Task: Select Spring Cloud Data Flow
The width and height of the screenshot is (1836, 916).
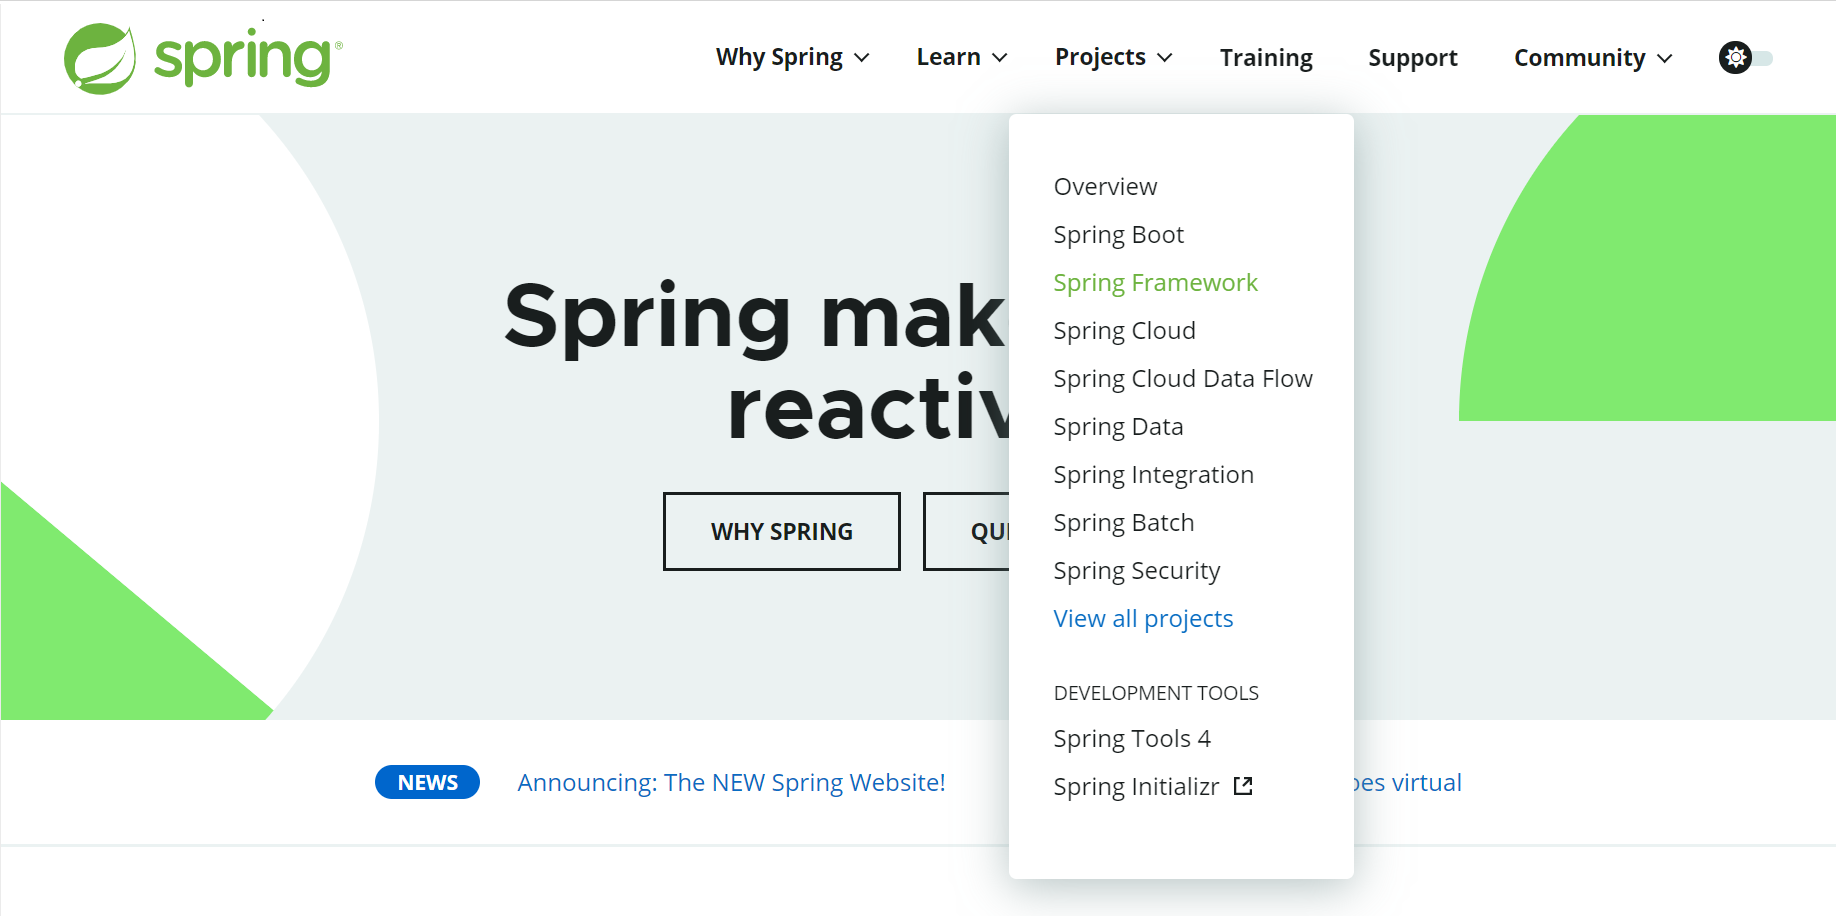Action: click(1183, 378)
